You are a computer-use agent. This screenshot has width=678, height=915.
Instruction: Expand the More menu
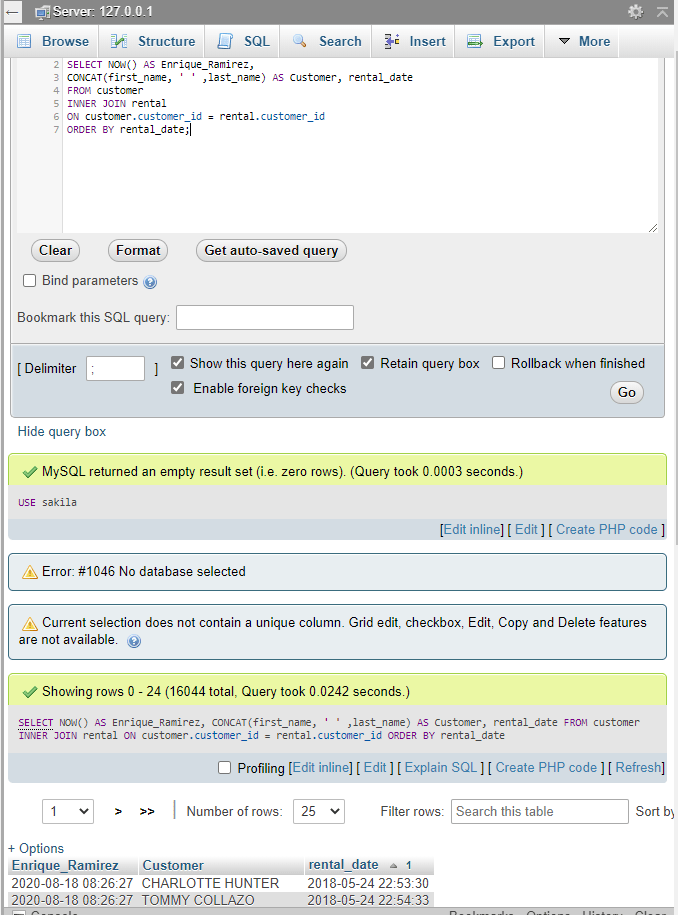583,41
